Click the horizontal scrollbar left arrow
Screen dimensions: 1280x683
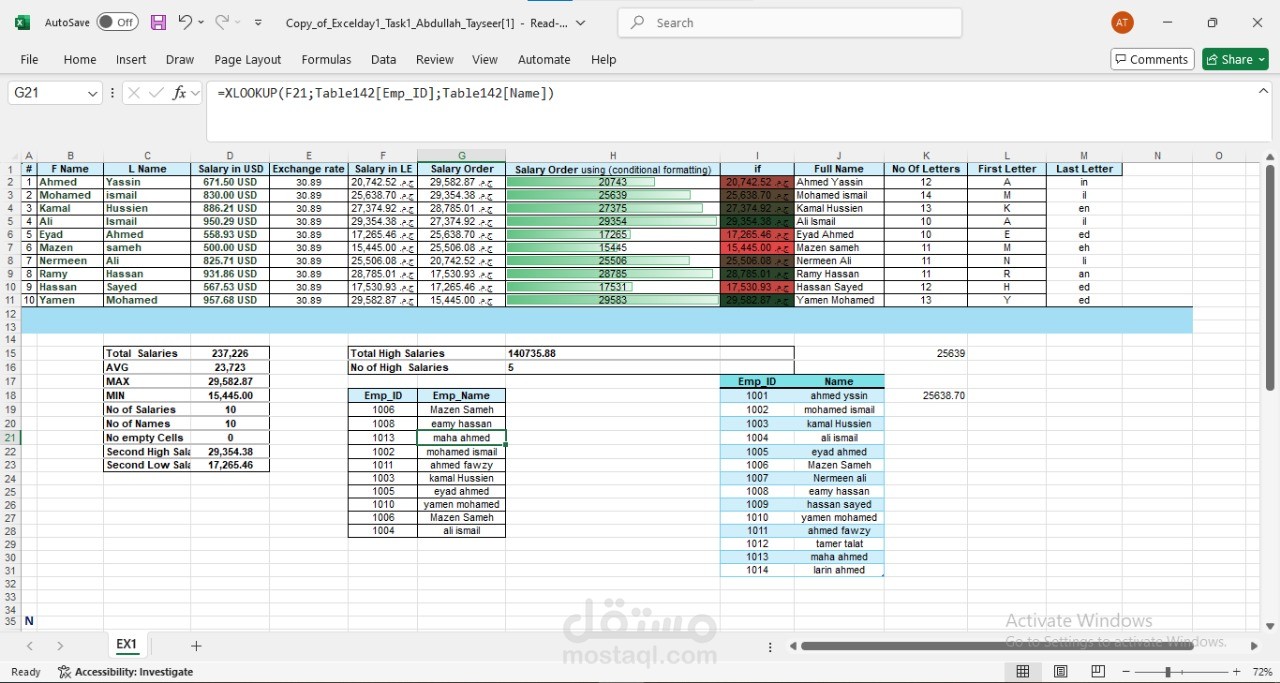click(x=793, y=646)
